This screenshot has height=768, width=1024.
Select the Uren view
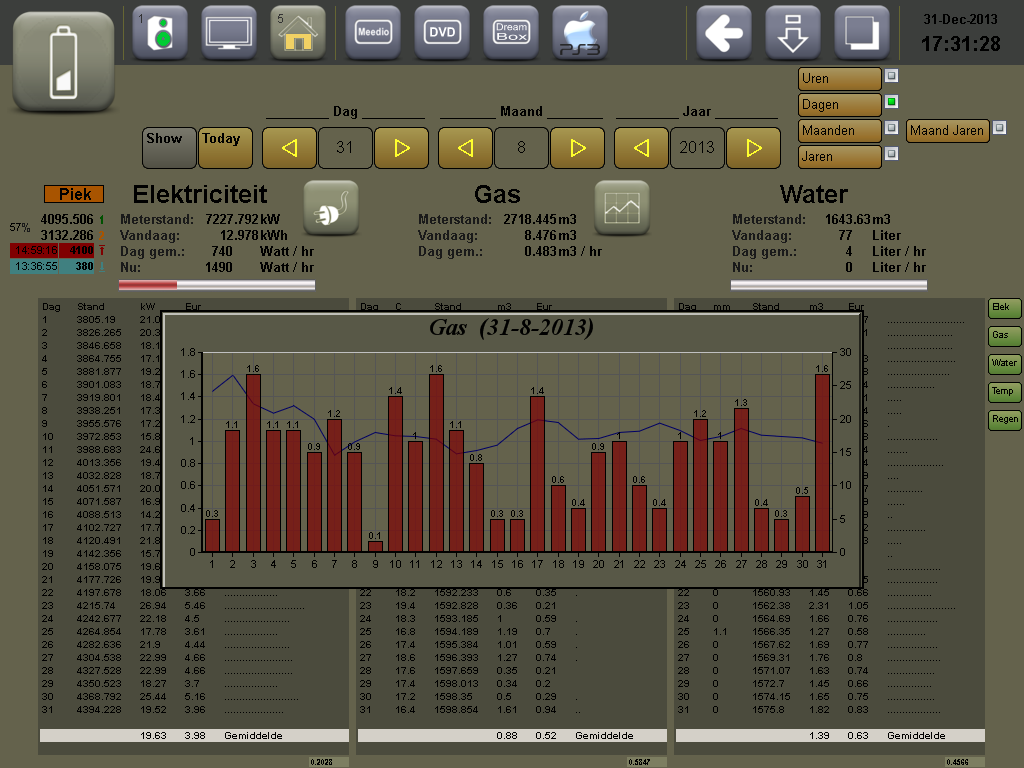pyautogui.click(x=840, y=79)
